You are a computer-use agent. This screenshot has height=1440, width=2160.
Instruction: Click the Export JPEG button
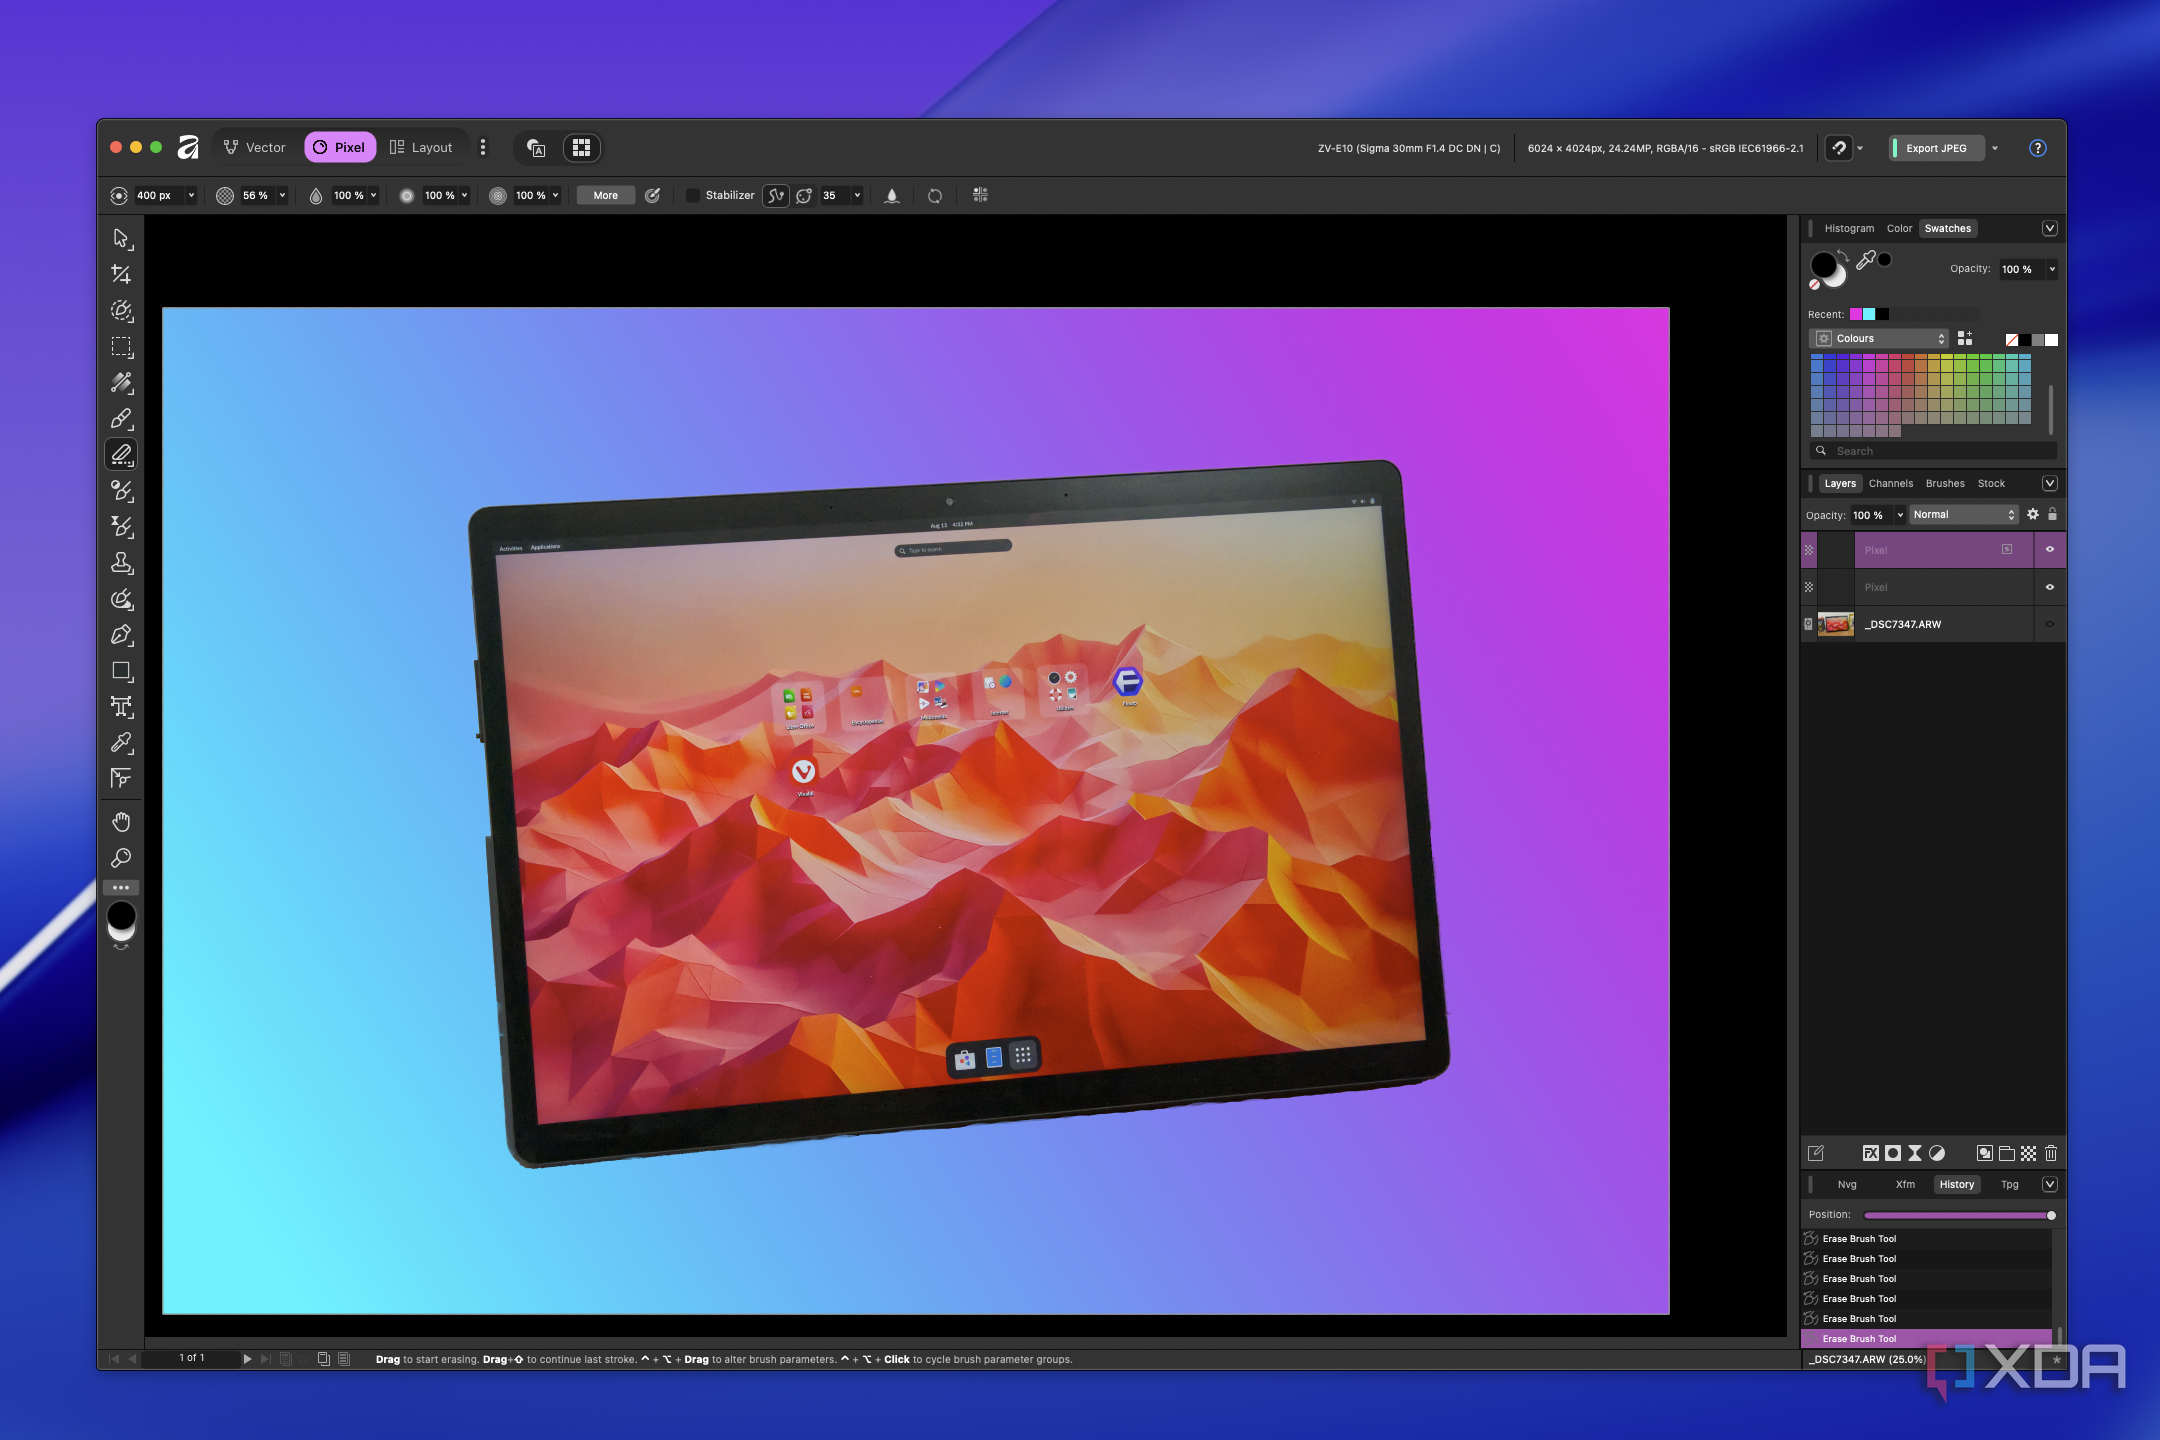pos(1936,148)
